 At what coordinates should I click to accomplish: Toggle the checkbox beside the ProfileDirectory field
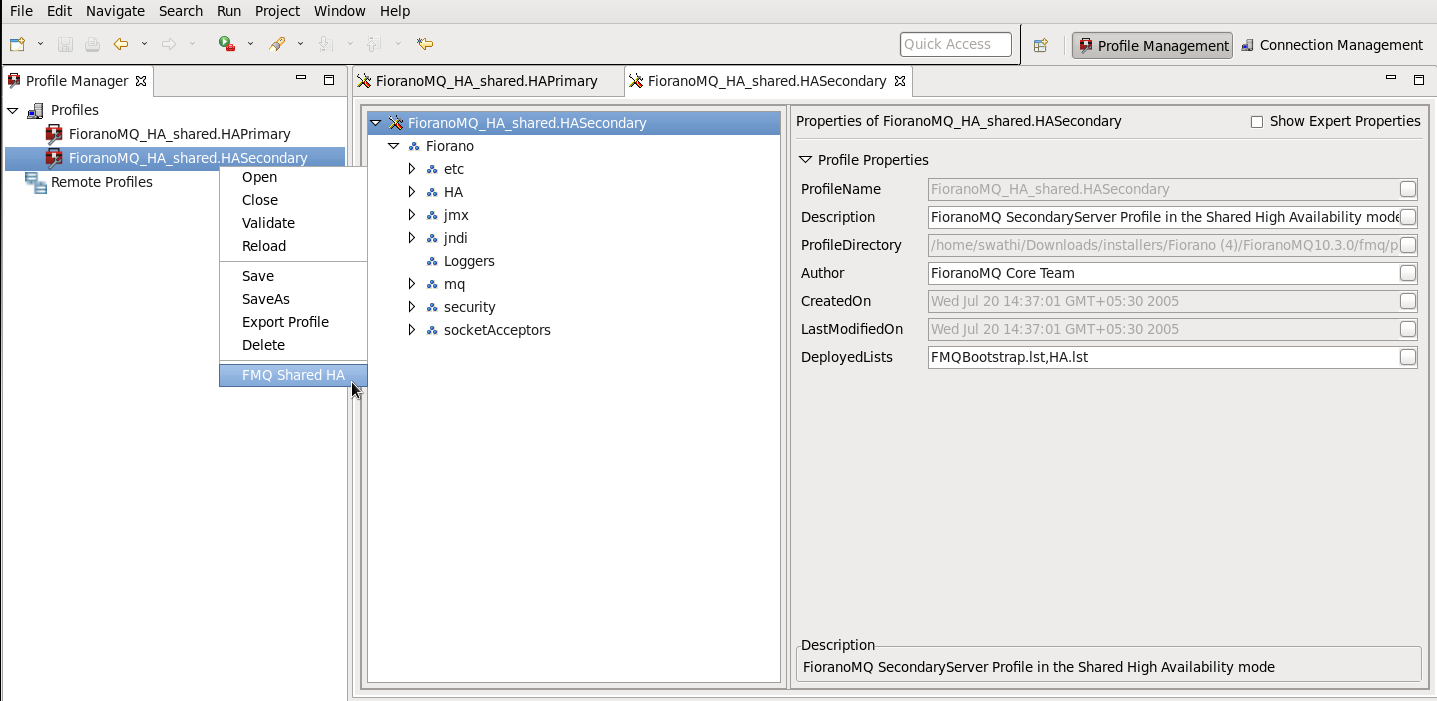1408,245
